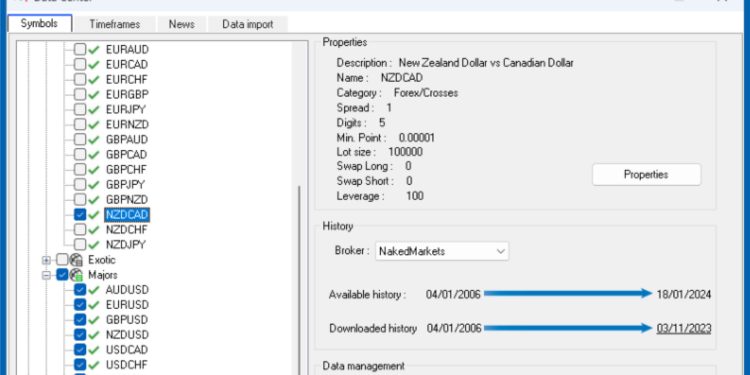
Task: Enable the EURCHF symbol checkbox
Action: click(x=80, y=79)
